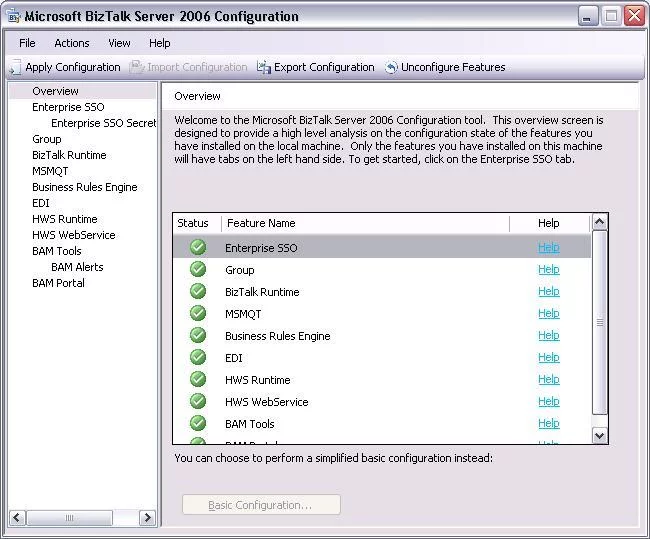Select EDI in the left navigation
This screenshot has height=539, width=650.
41,203
